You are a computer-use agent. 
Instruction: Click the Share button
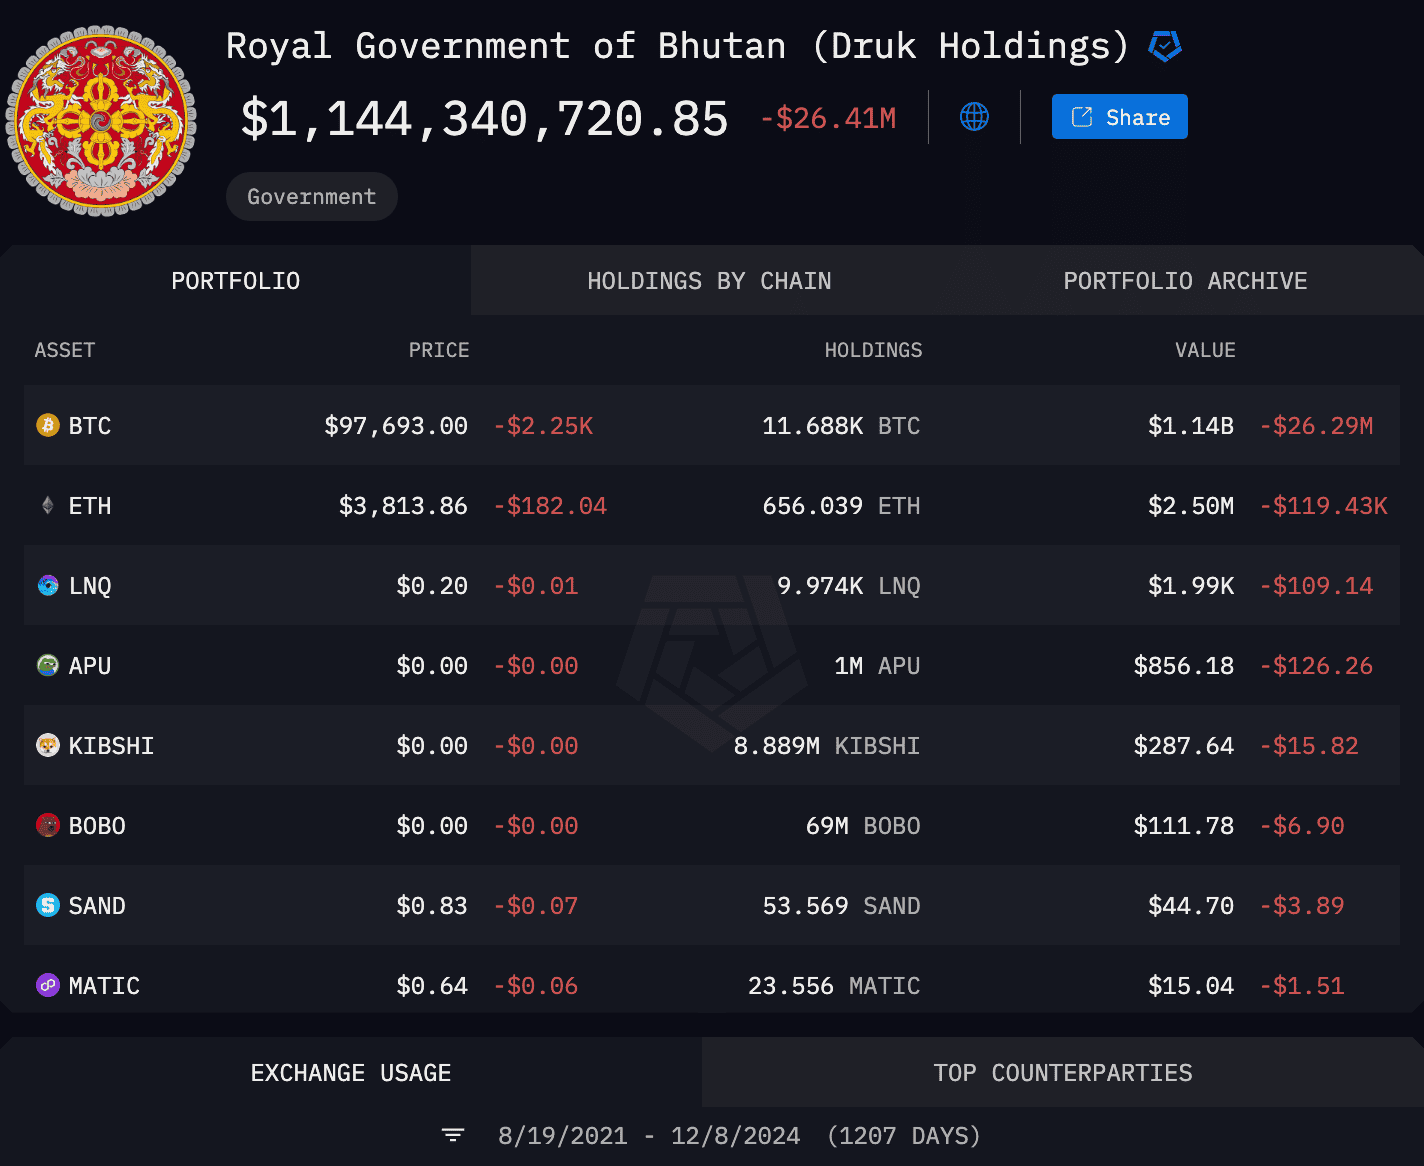tap(1119, 117)
